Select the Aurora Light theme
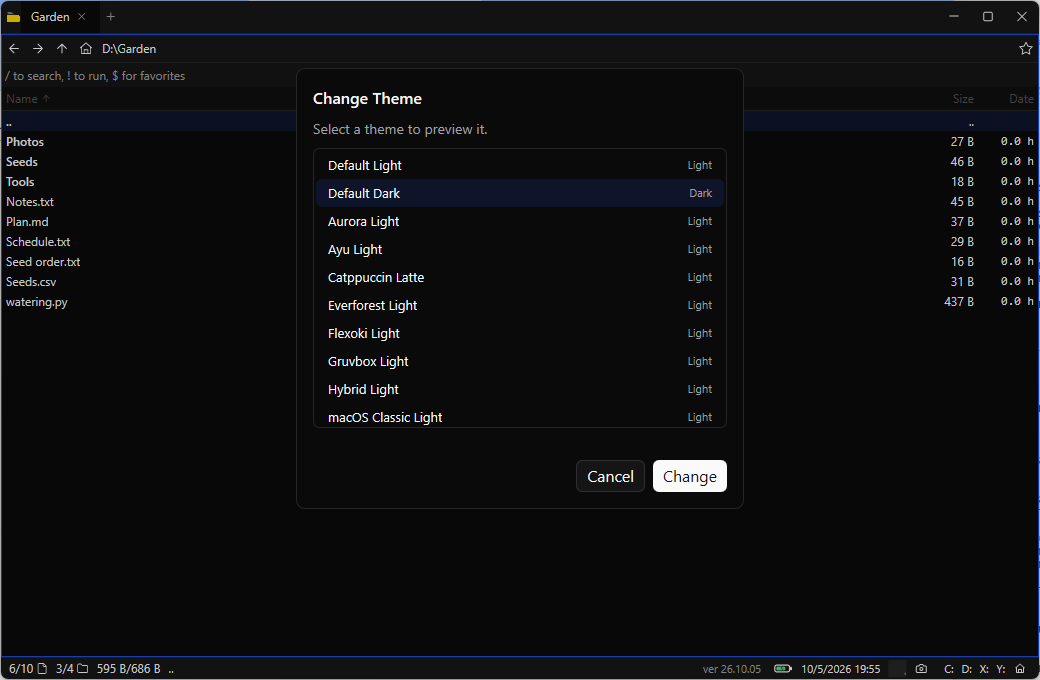Image resolution: width=1040 pixels, height=680 pixels. point(520,222)
